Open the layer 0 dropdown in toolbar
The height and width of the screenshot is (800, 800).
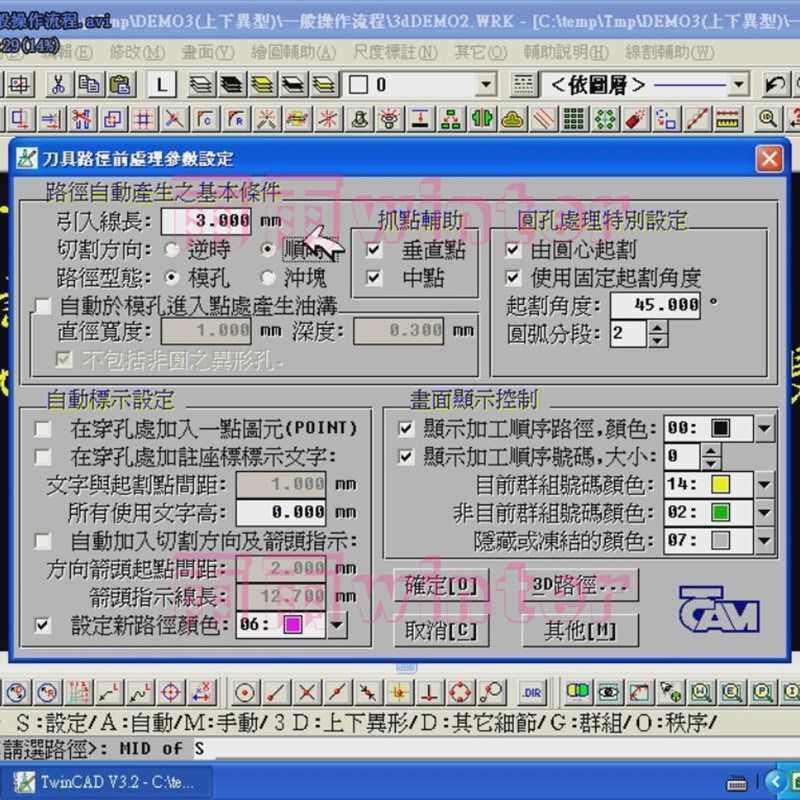pyautogui.click(x=487, y=85)
